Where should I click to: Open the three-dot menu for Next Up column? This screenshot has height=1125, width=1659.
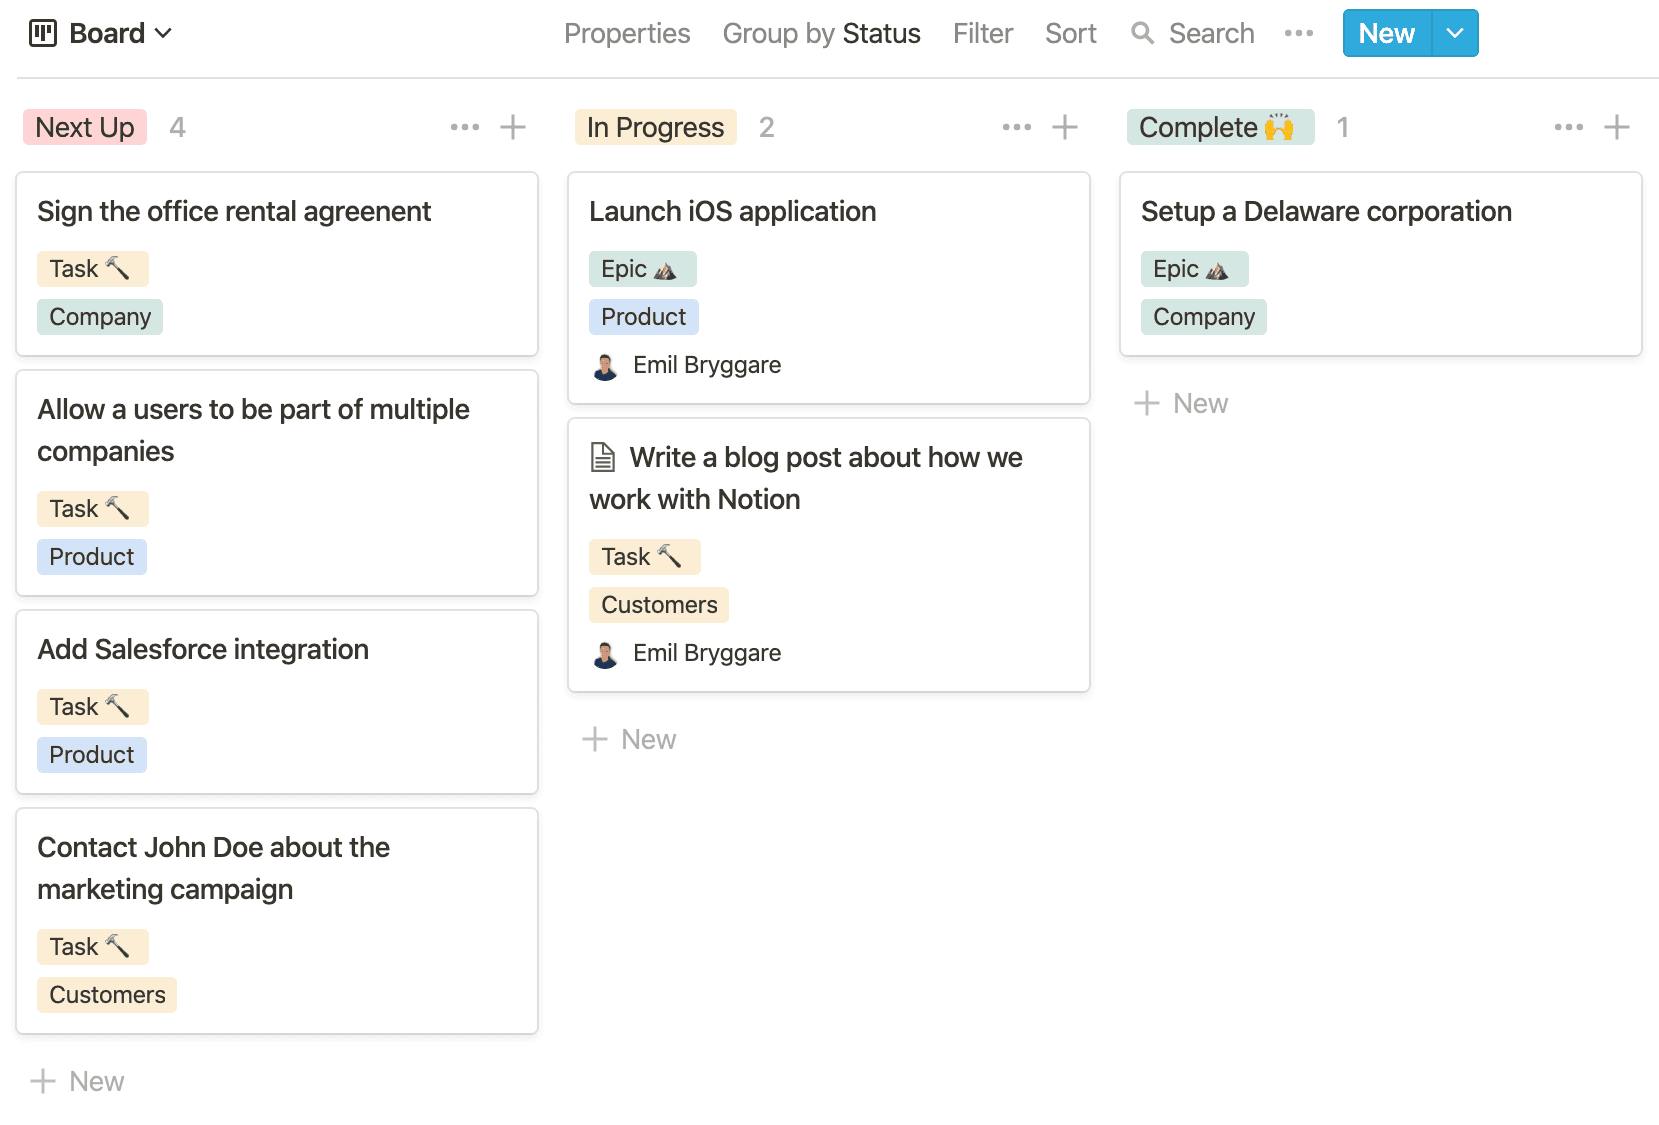[465, 127]
